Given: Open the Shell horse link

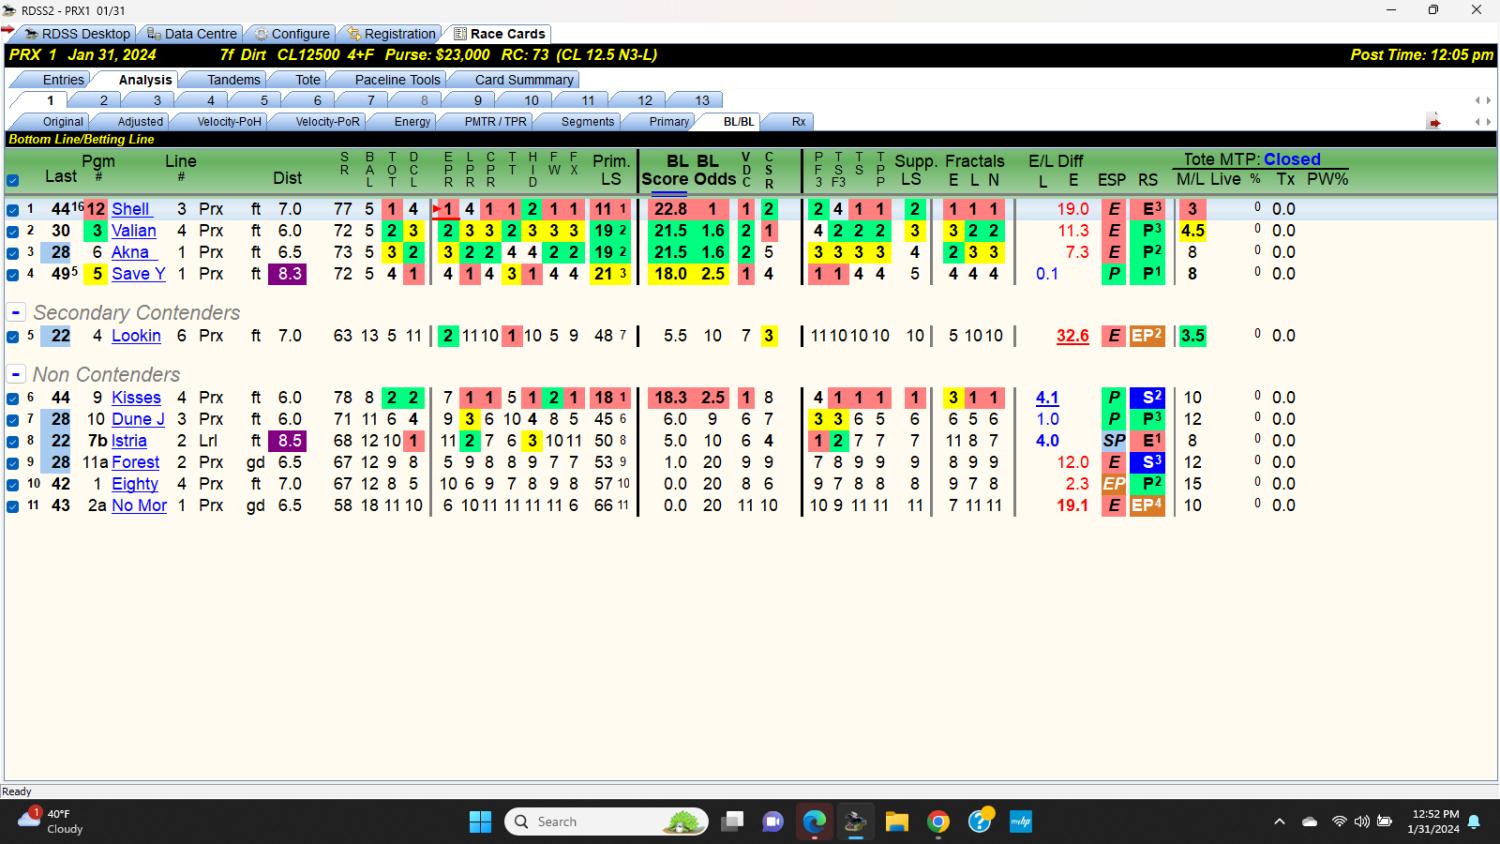Looking at the screenshot, I should pyautogui.click(x=131, y=209).
